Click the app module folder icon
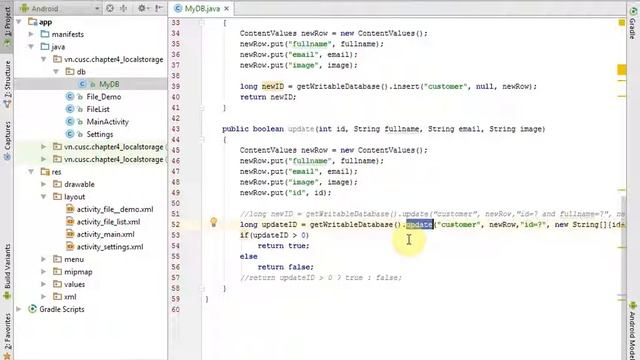The height and width of the screenshot is (360, 640). [x=32, y=22]
